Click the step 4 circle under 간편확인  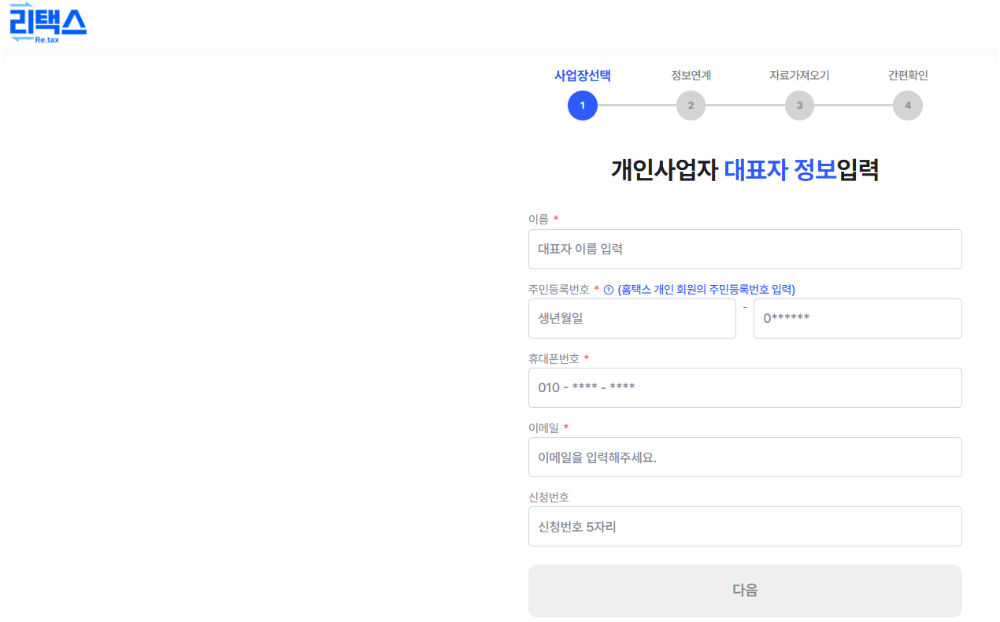(908, 105)
